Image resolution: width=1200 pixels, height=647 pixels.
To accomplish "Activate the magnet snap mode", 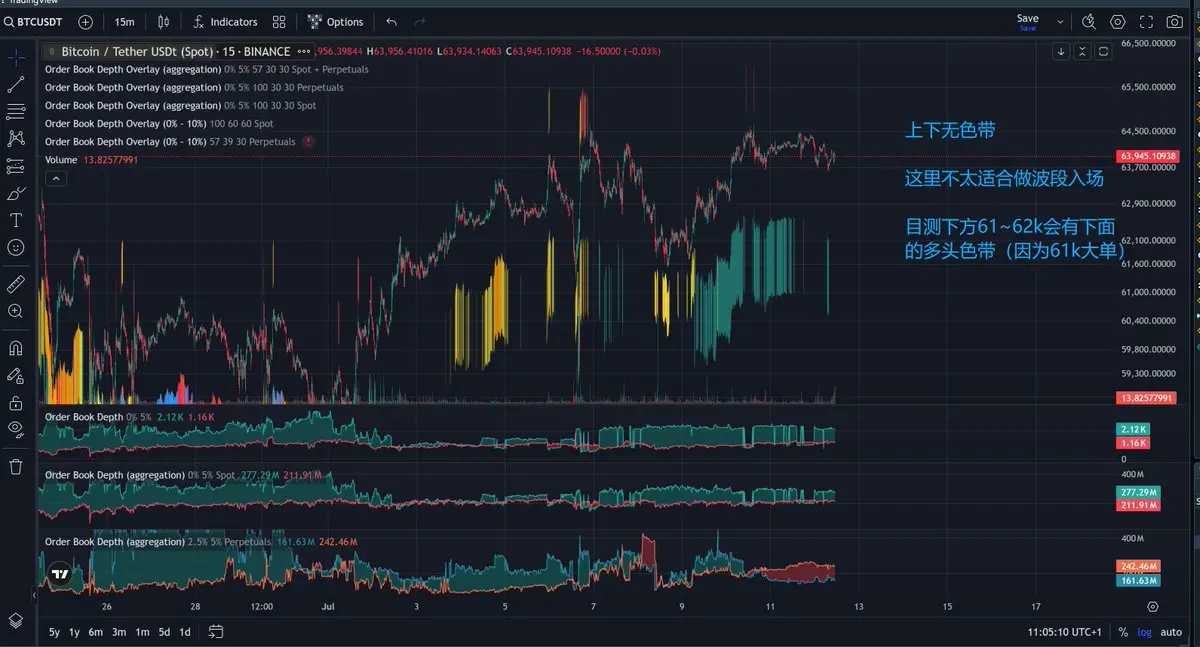I will (x=16, y=348).
